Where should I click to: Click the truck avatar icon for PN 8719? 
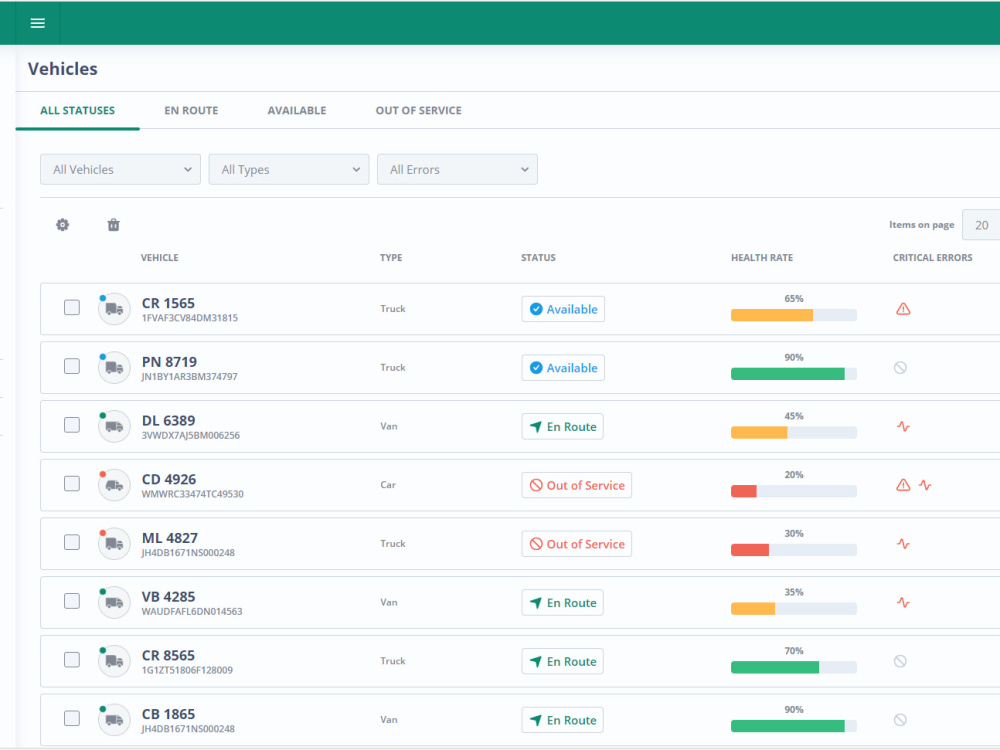(x=114, y=368)
